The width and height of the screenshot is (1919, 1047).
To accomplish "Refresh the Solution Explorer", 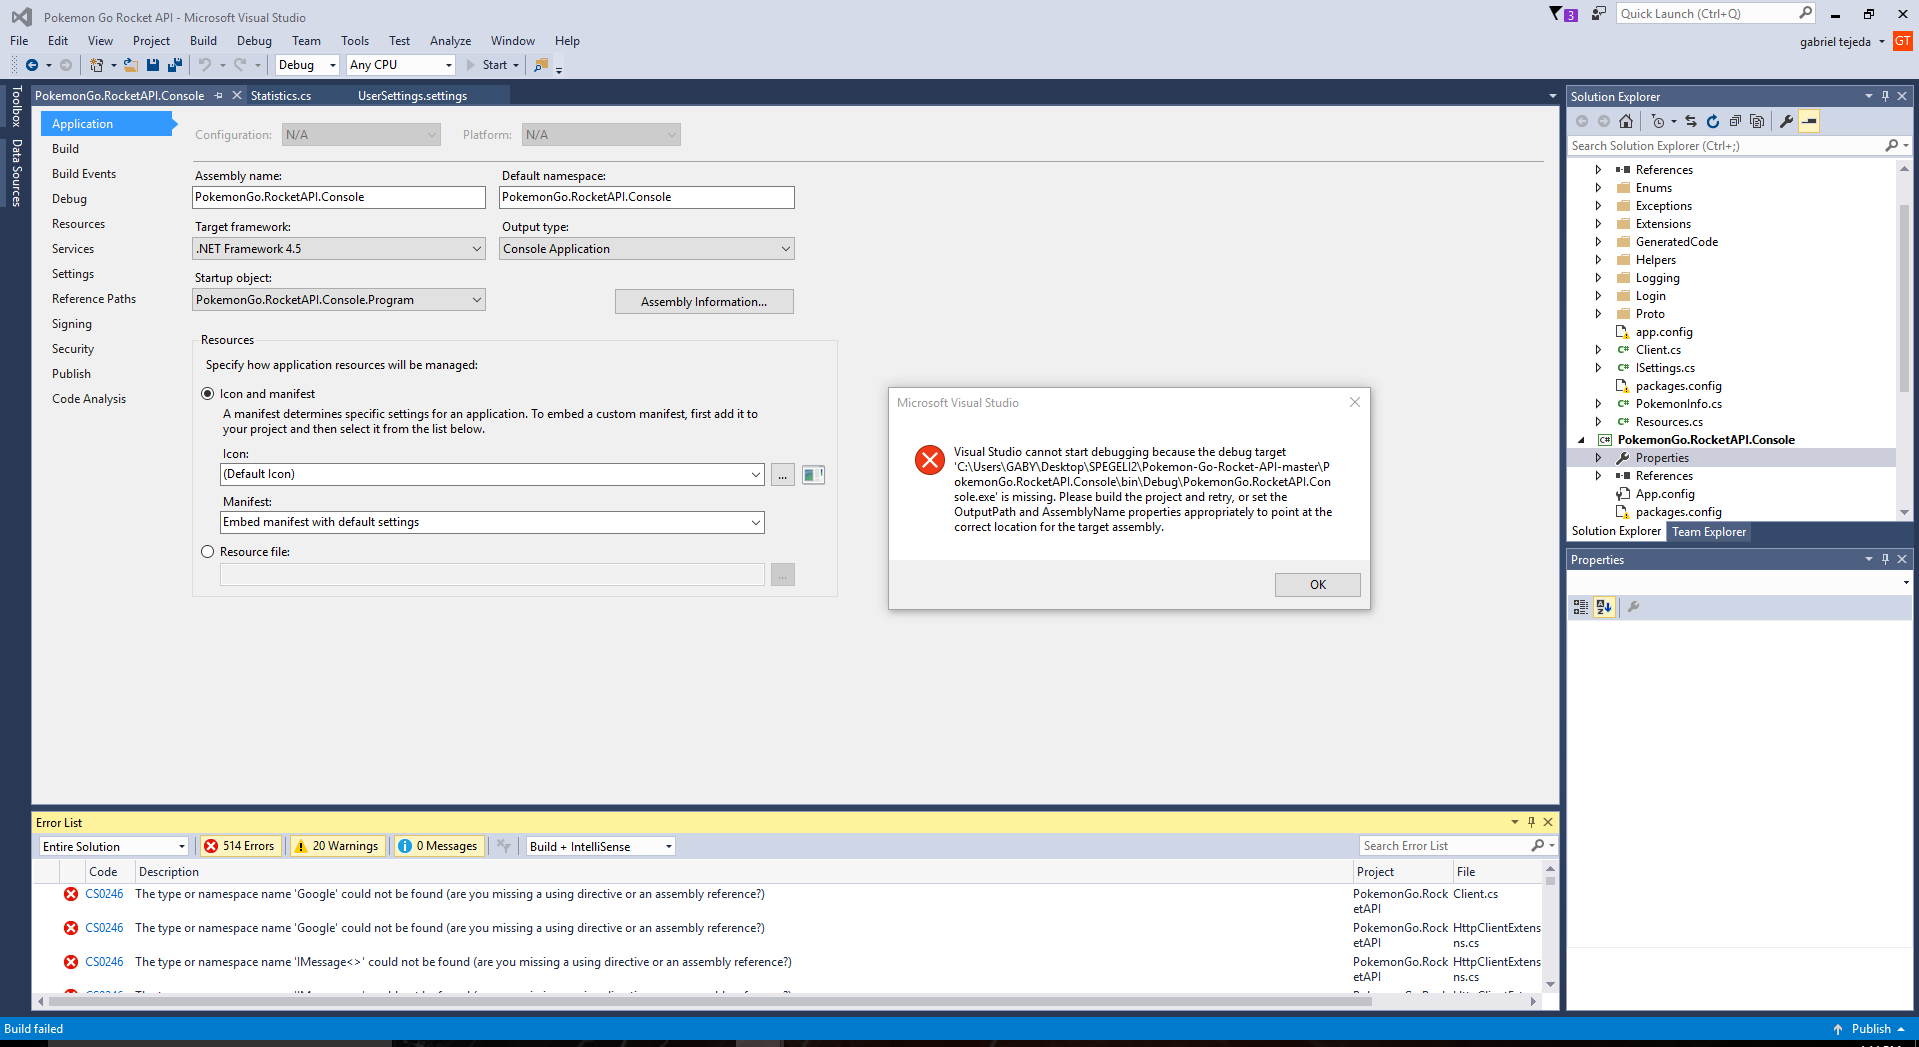I will click(x=1713, y=121).
